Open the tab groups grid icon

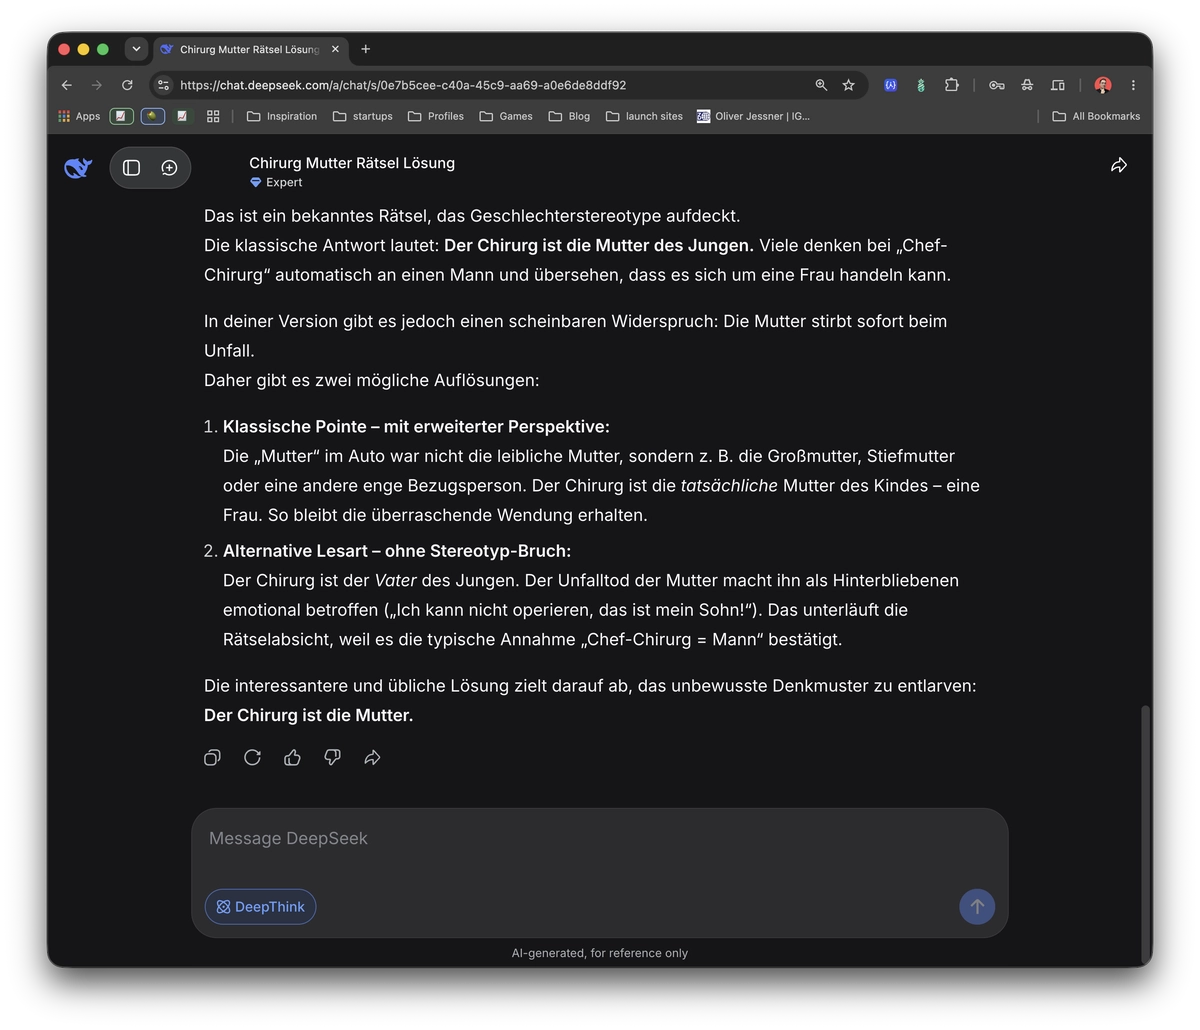click(213, 116)
